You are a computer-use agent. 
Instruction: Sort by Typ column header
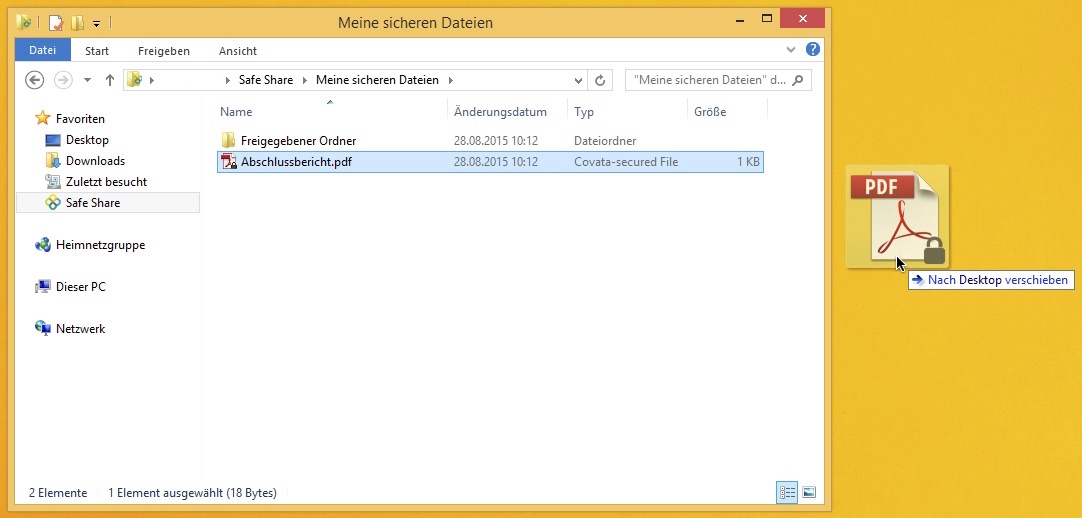584,112
